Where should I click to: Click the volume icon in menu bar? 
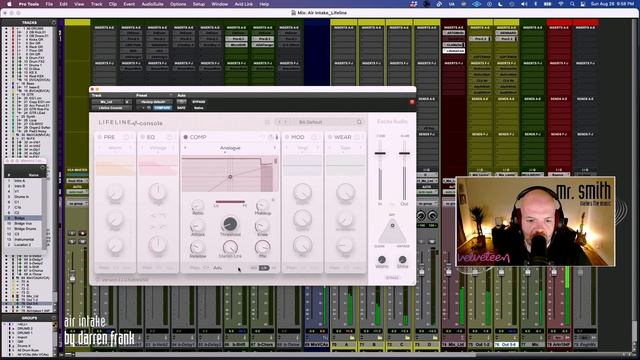pyautogui.click(x=525, y=4)
